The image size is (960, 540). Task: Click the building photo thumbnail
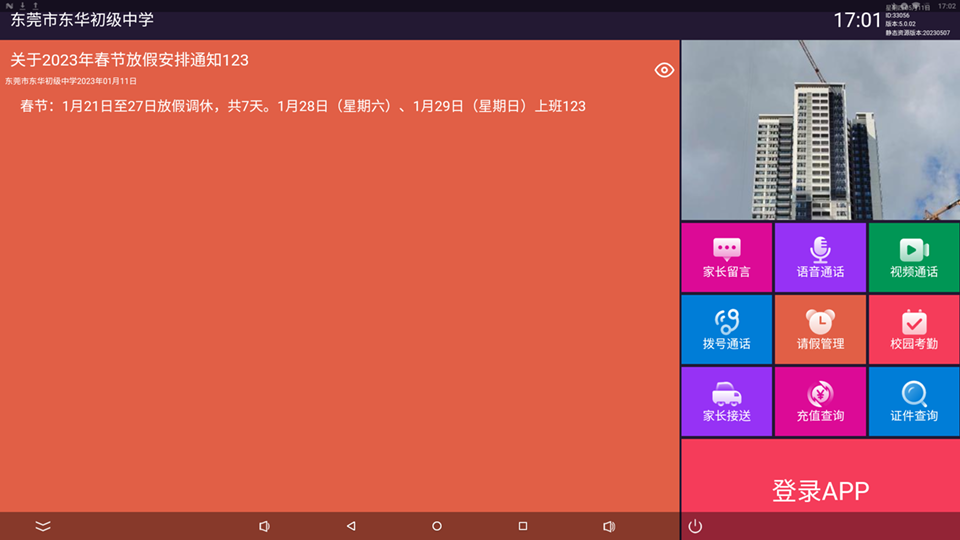pos(820,130)
